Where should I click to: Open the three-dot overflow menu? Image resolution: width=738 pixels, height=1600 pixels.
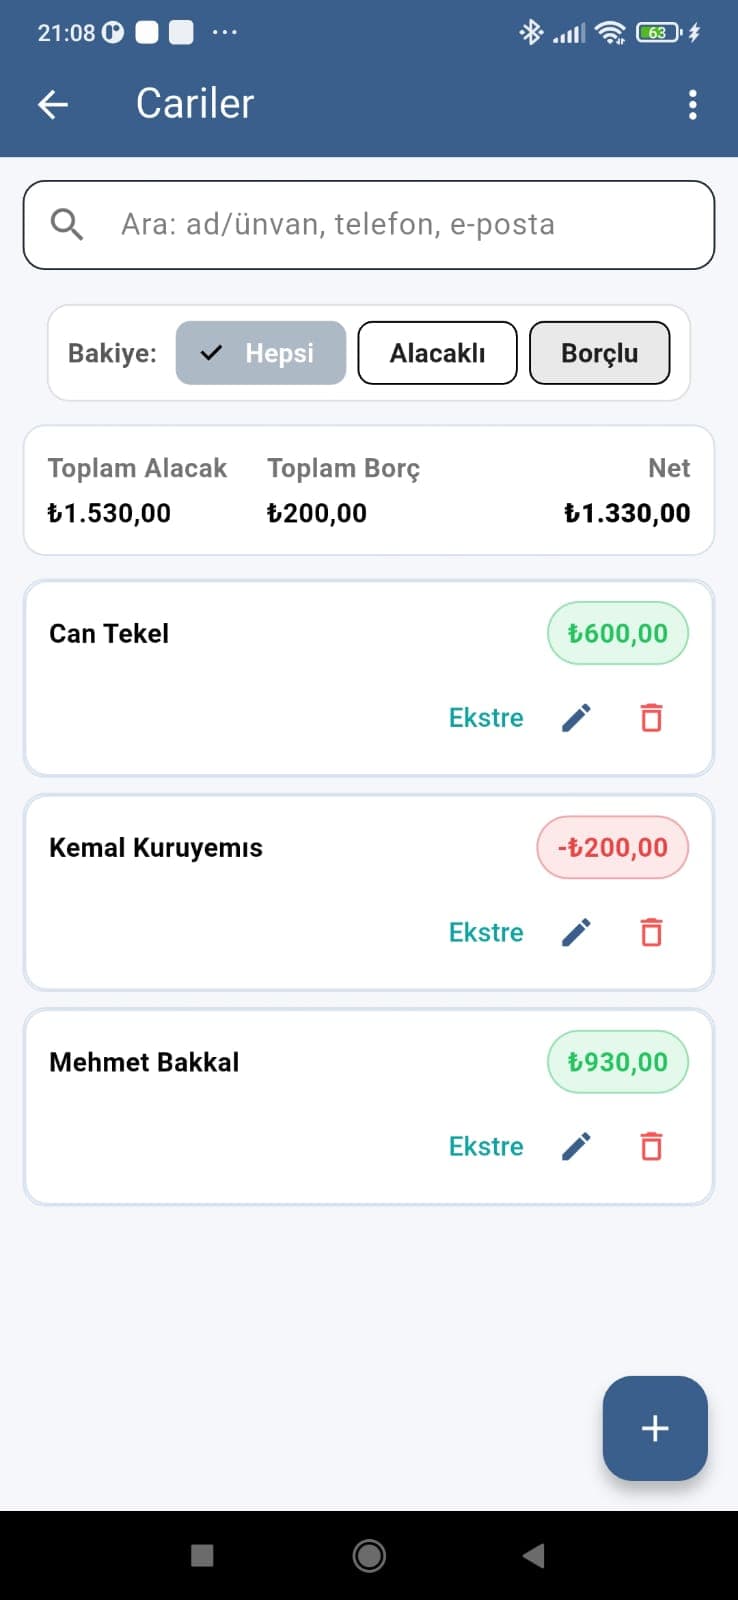(692, 104)
